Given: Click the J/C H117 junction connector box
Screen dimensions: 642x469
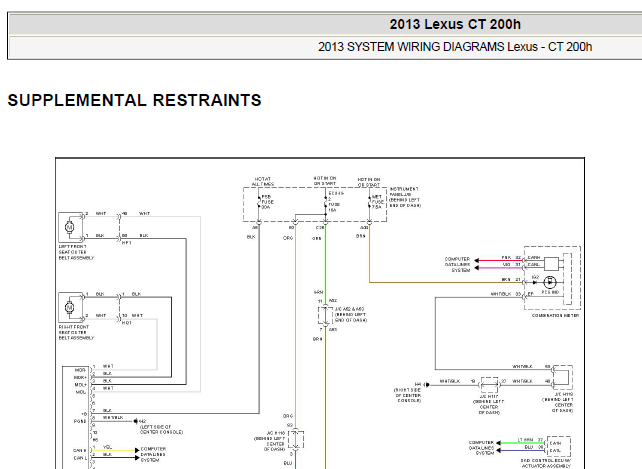Looking at the screenshot, I should (x=489, y=385).
